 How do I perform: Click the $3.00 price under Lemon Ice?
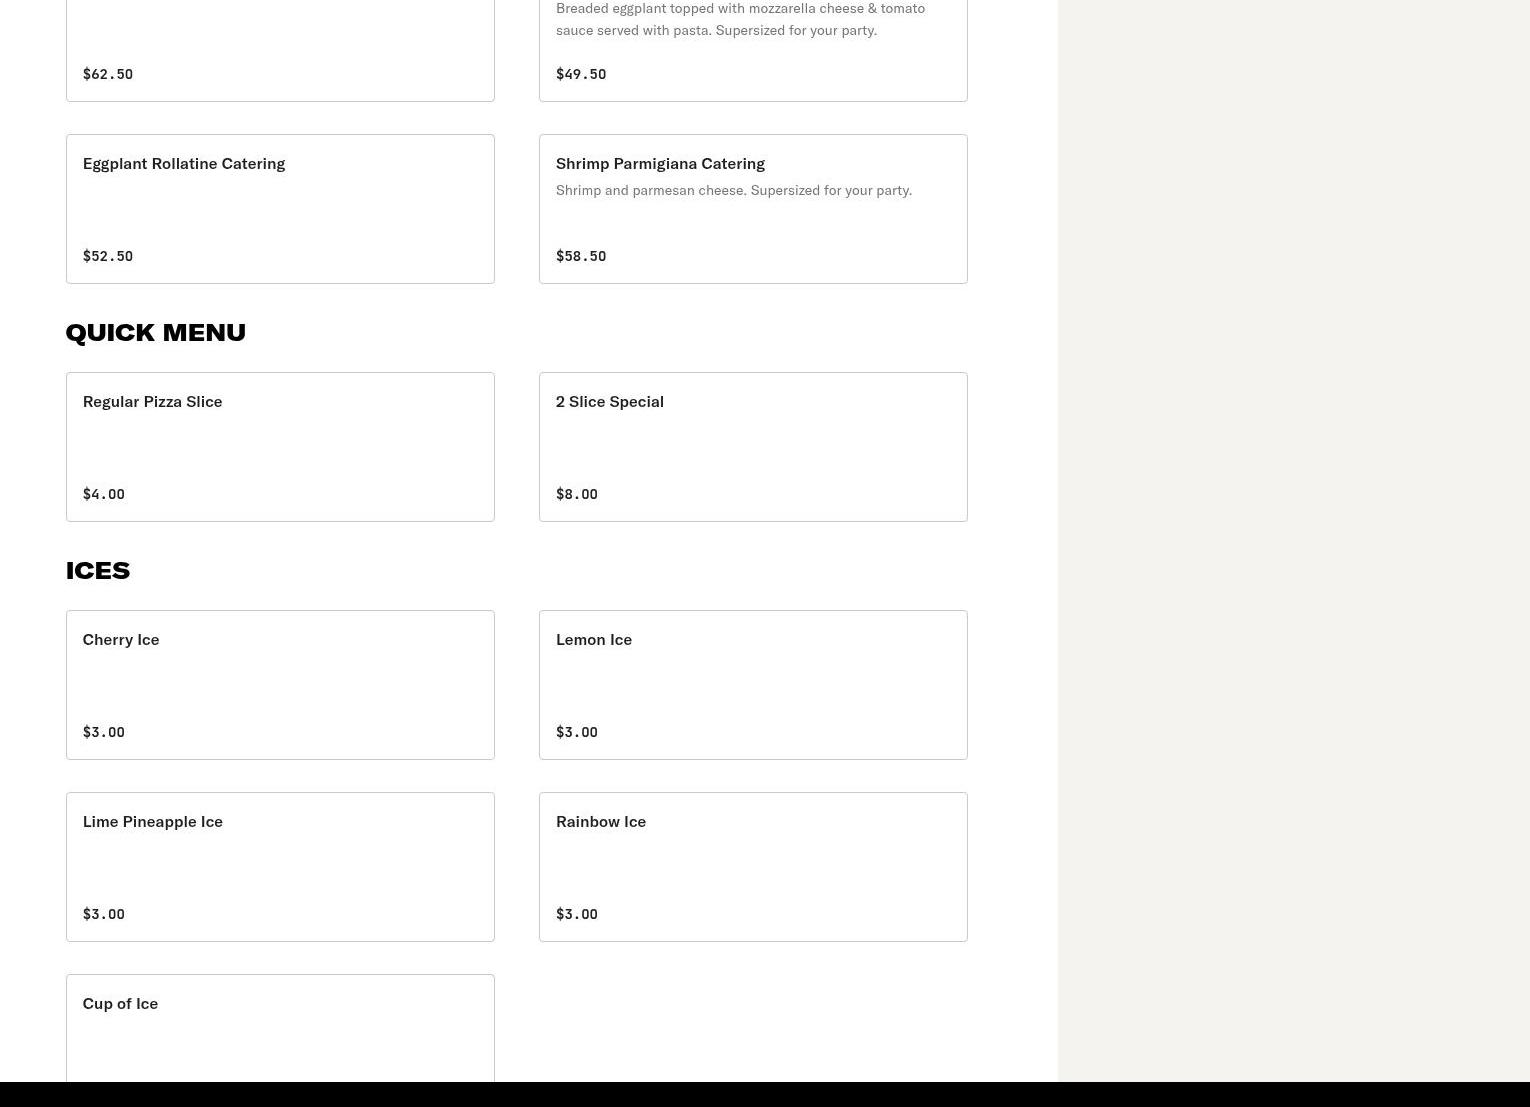click(577, 732)
